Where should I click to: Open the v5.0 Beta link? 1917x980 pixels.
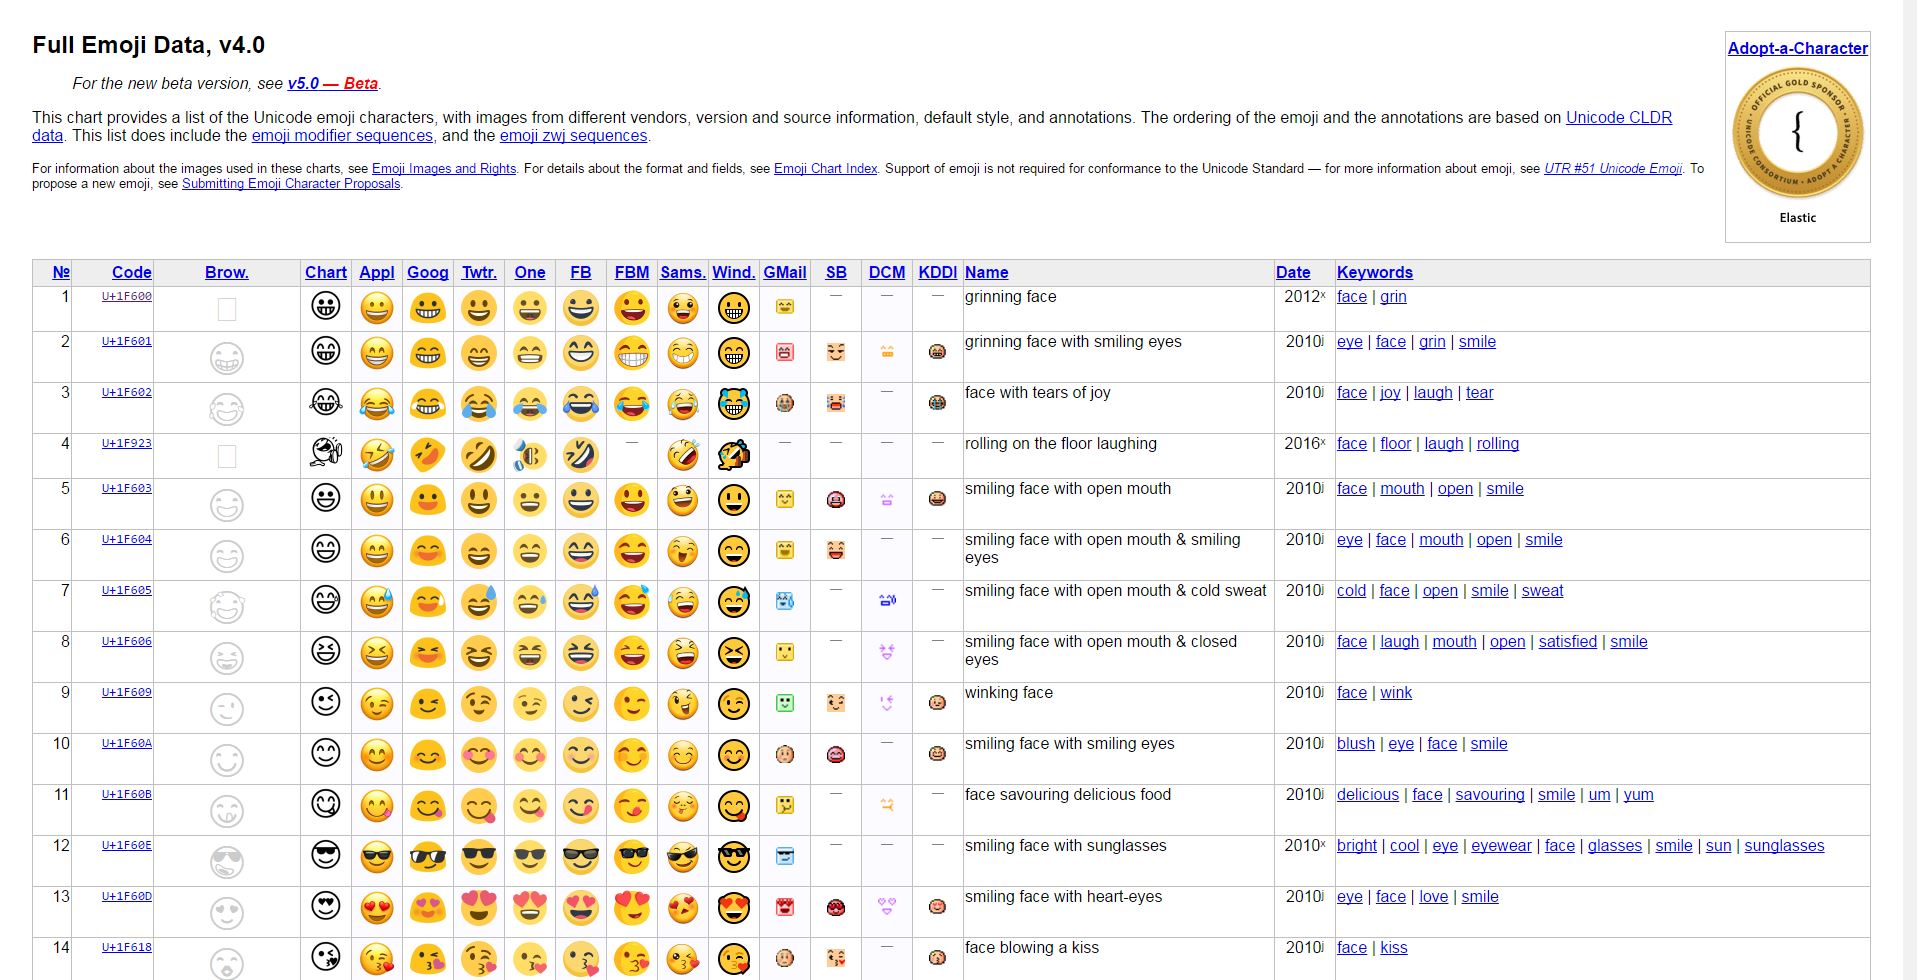click(332, 84)
